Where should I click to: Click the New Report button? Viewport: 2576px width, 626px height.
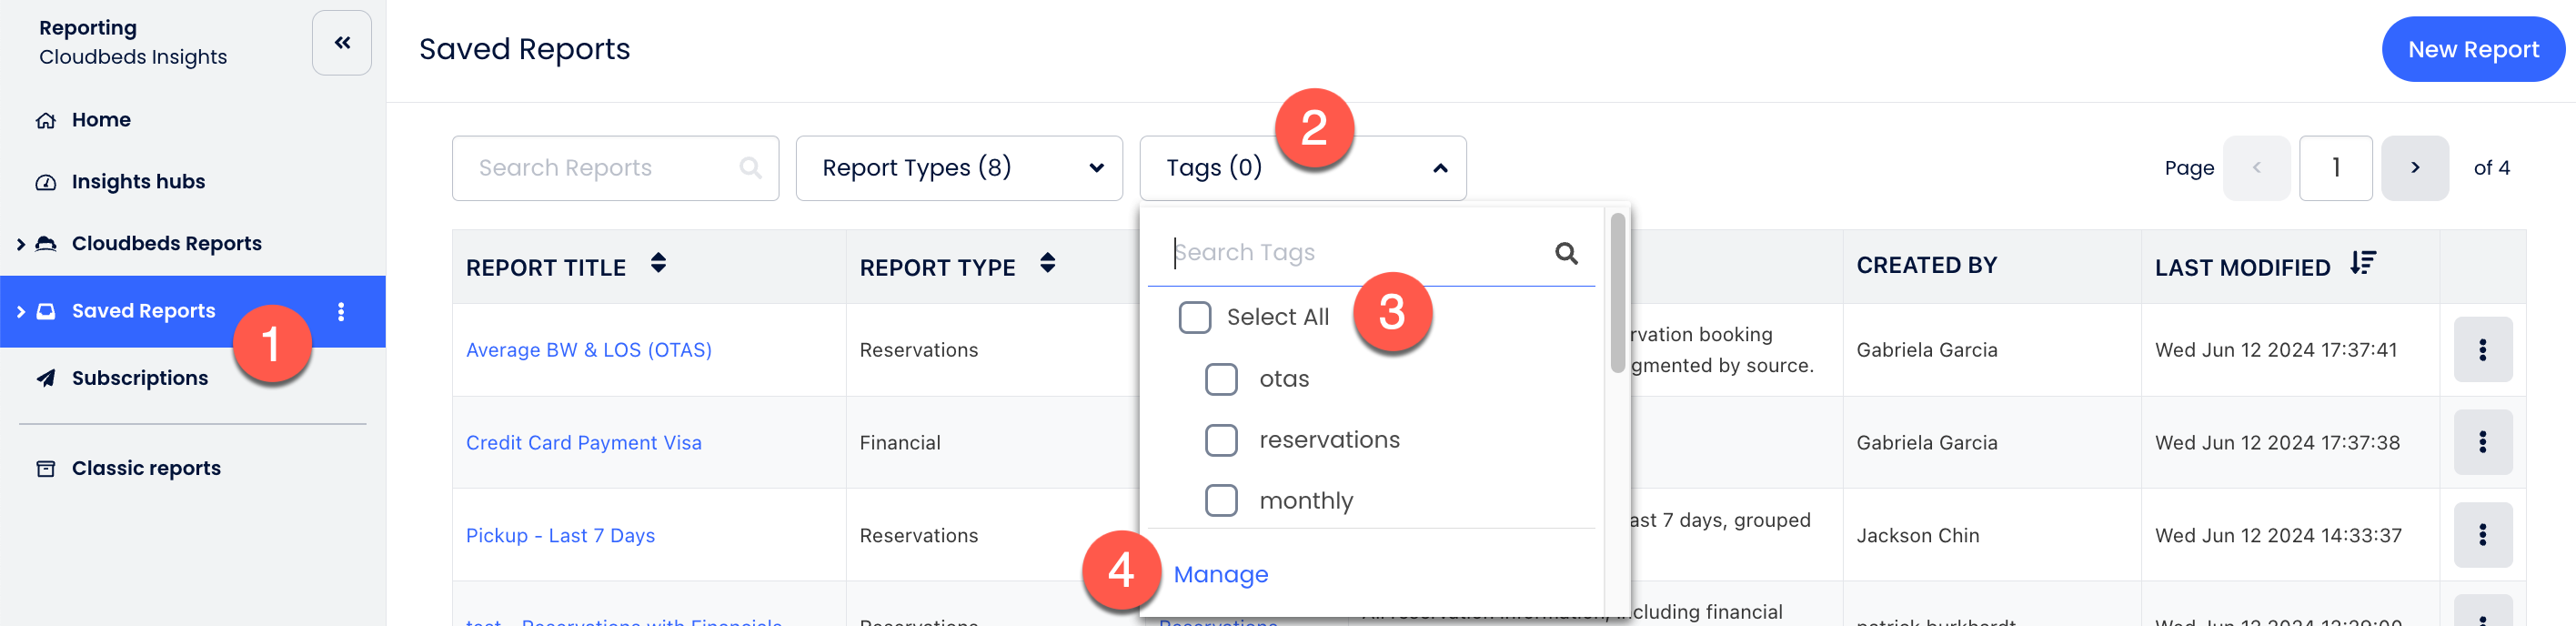[x=2472, y=49]
